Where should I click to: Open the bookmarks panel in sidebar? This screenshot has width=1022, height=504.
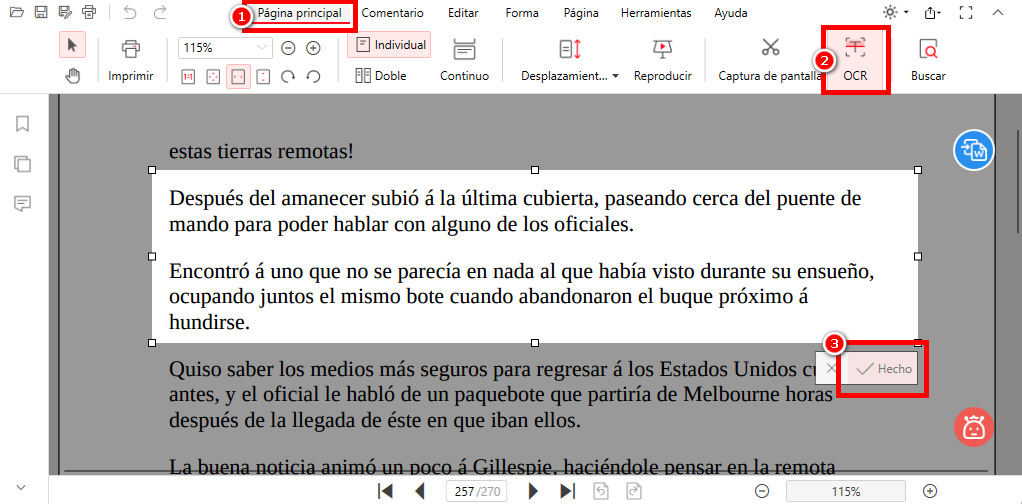pyautogui.click(x=23, y=124)
